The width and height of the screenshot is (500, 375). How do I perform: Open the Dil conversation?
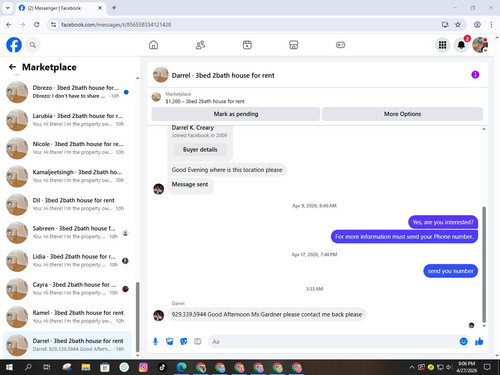(x=67, y=204)
